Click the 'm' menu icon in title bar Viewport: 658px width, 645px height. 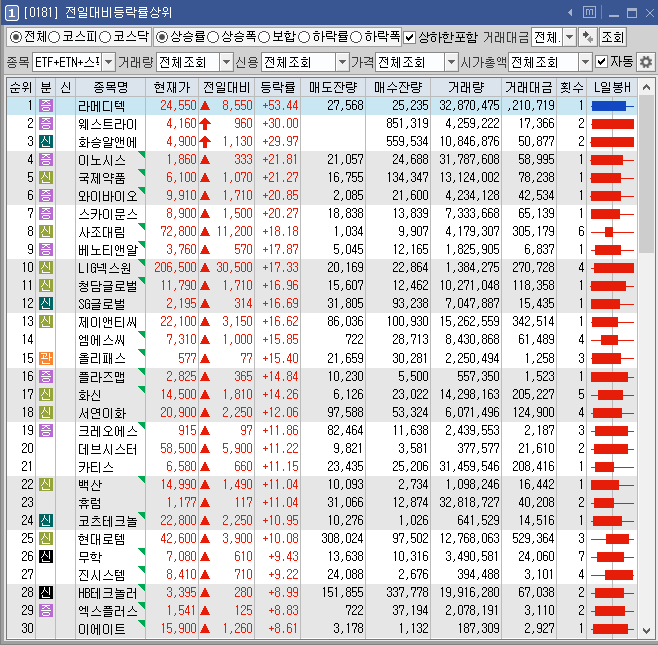point(589,13)
